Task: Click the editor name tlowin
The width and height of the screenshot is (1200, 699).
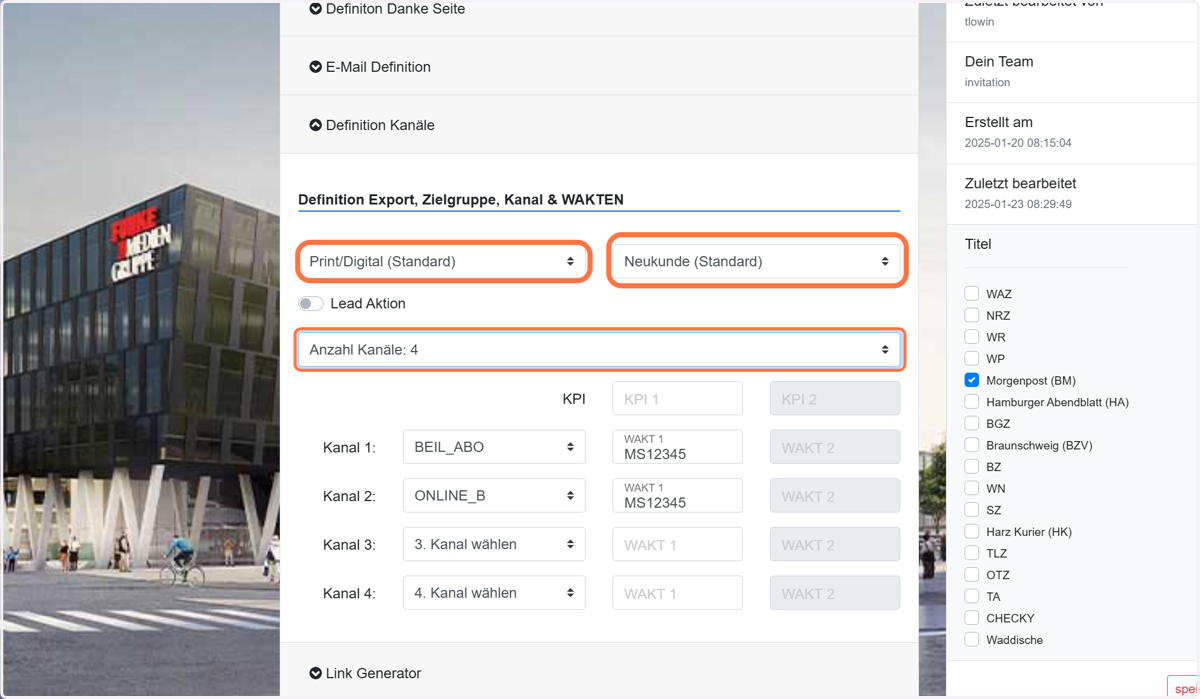Action: (979, 21)
